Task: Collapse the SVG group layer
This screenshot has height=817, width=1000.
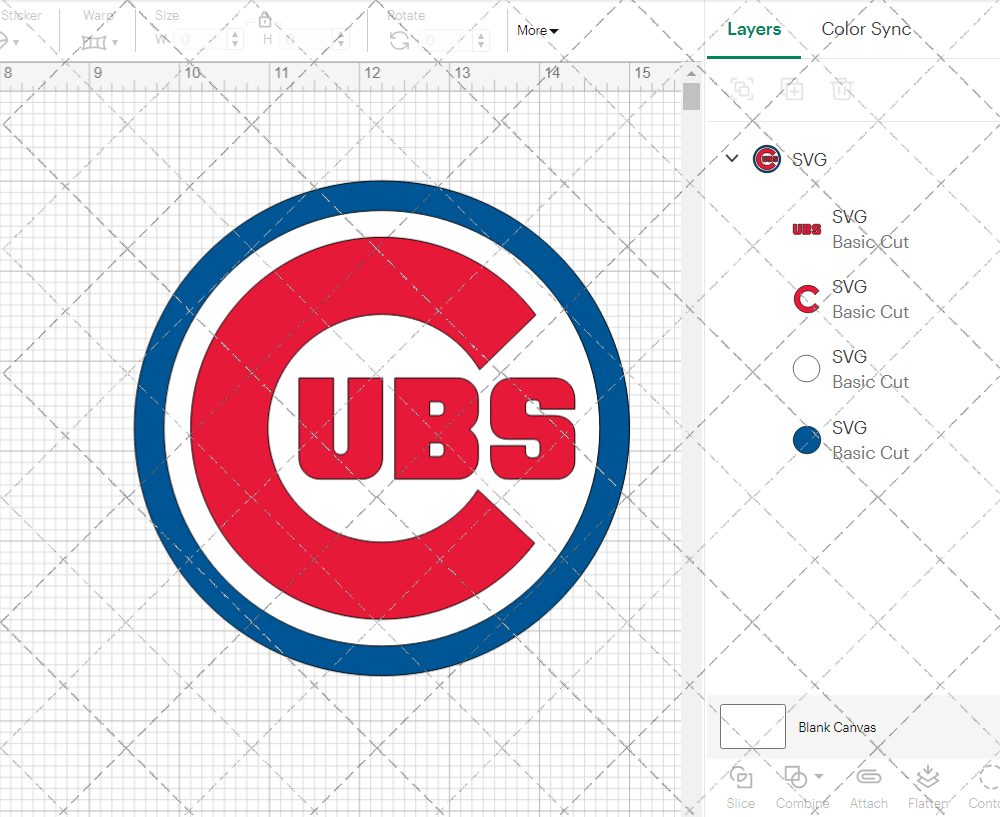Action: (x=732, y=158)
